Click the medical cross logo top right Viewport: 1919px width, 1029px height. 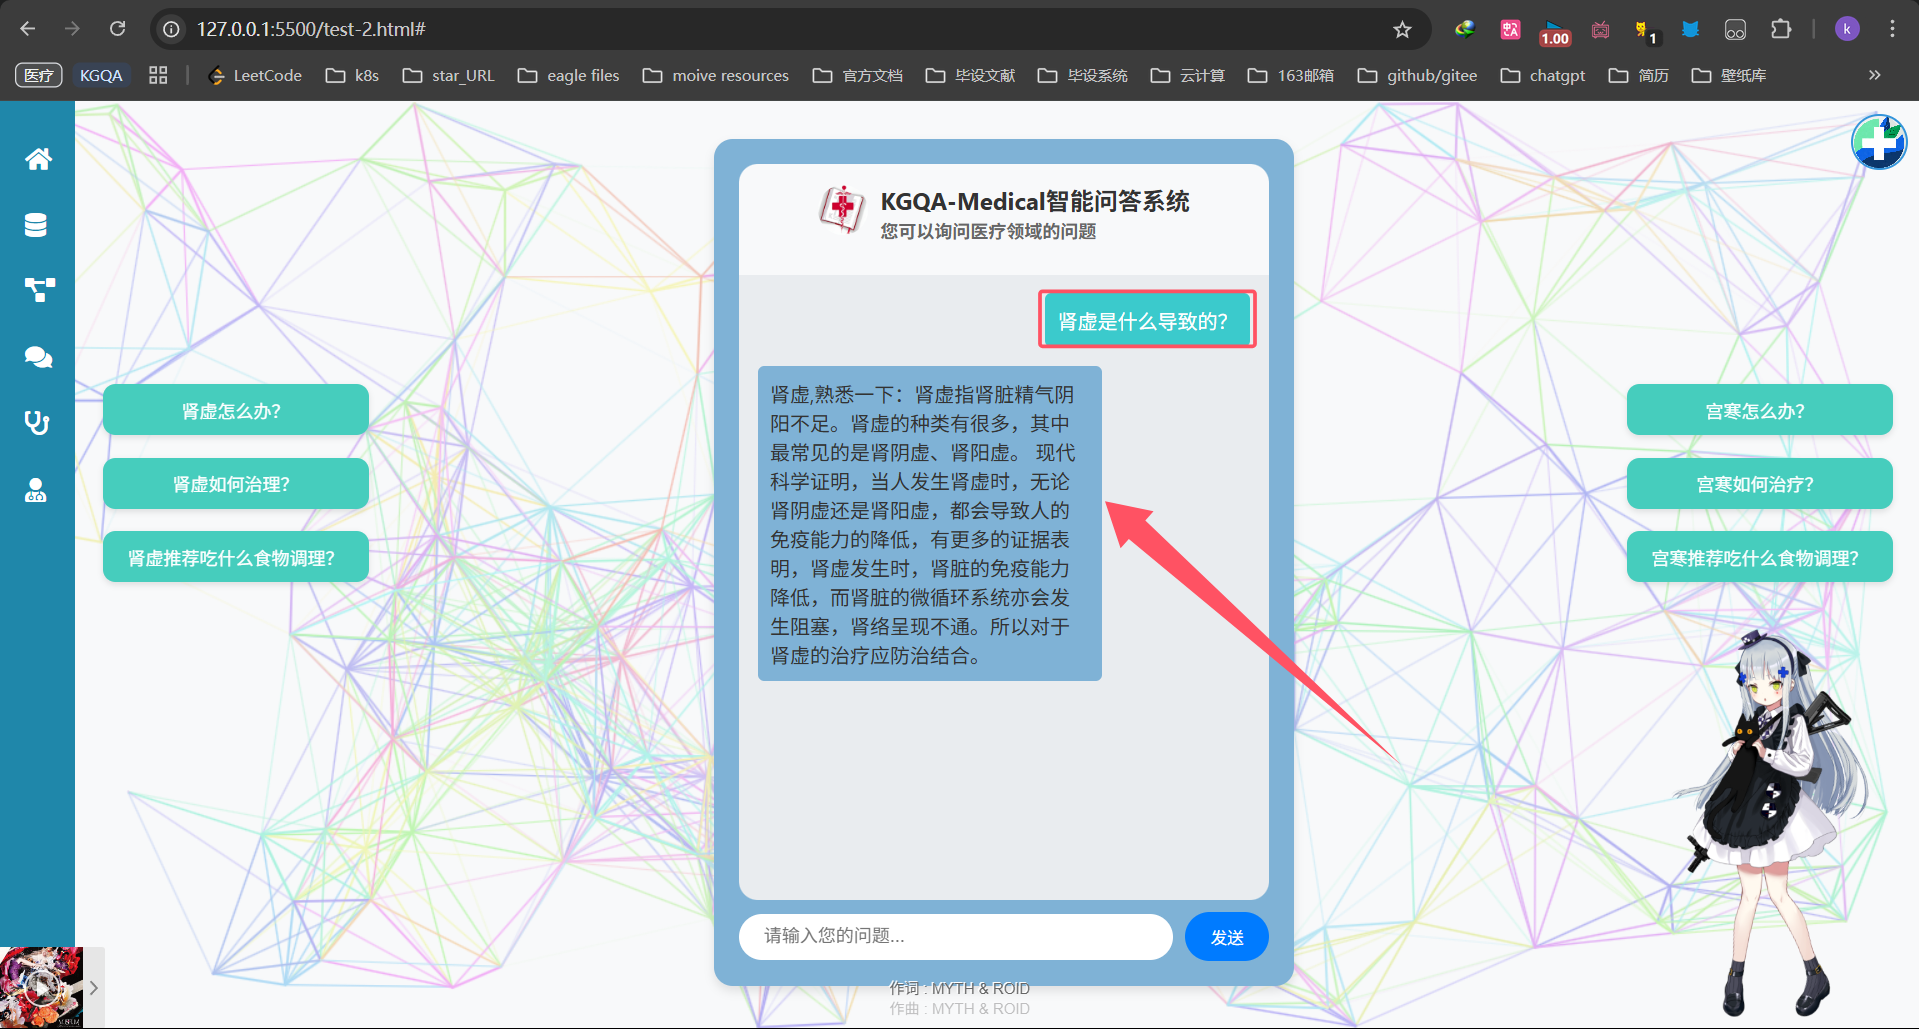[x=1878, y=143]
